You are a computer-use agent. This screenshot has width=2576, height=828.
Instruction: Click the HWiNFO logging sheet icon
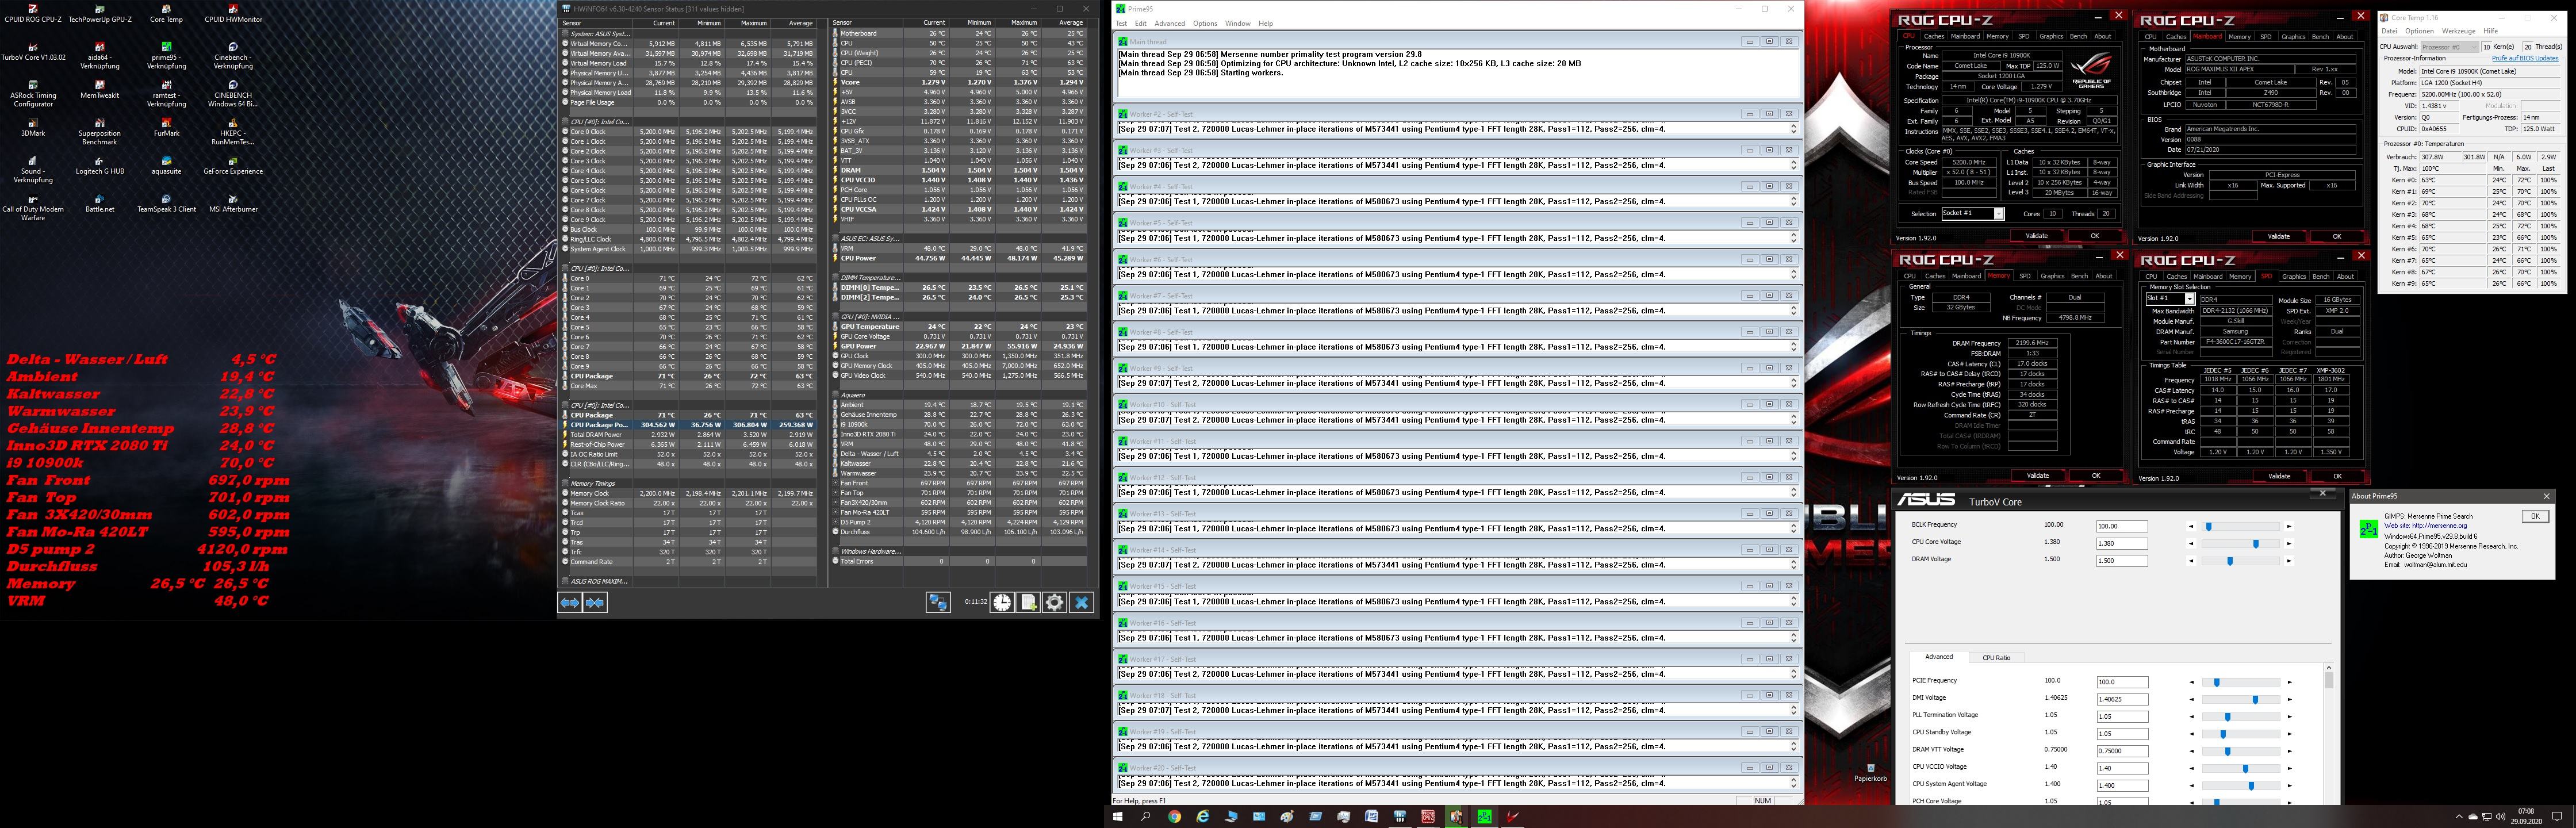point(1028,602)
